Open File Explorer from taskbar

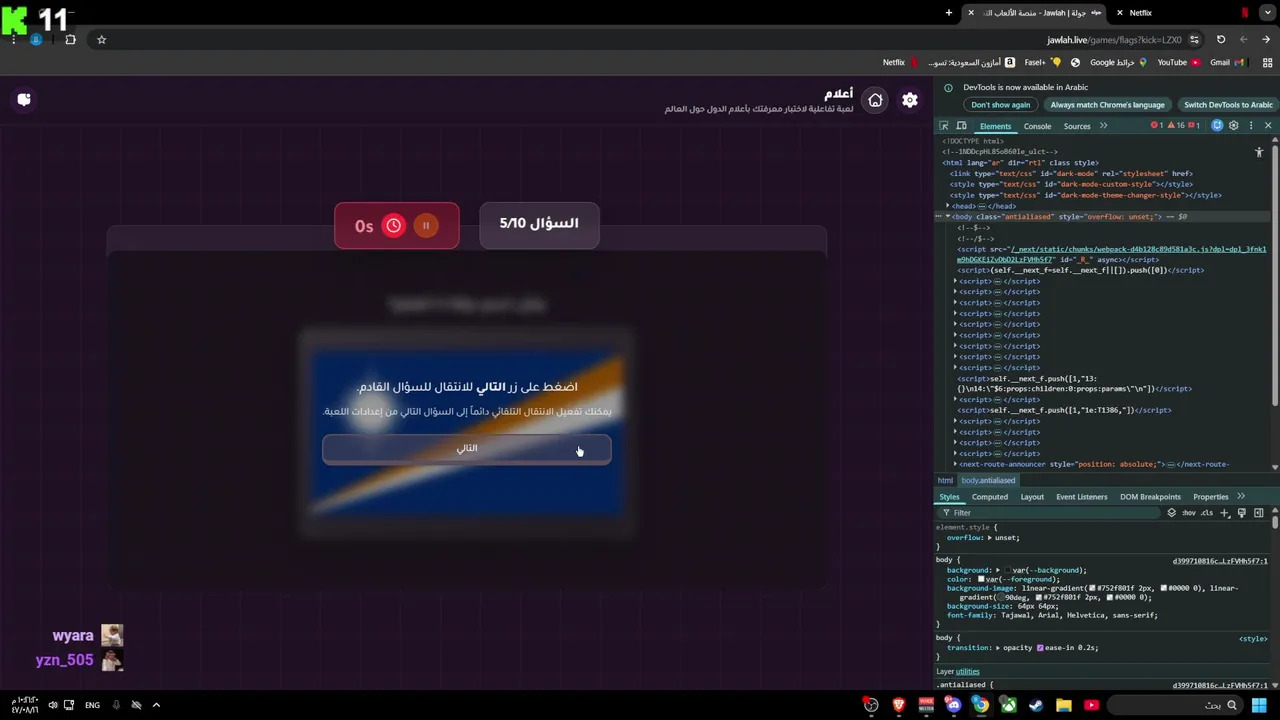point(1063,705)
